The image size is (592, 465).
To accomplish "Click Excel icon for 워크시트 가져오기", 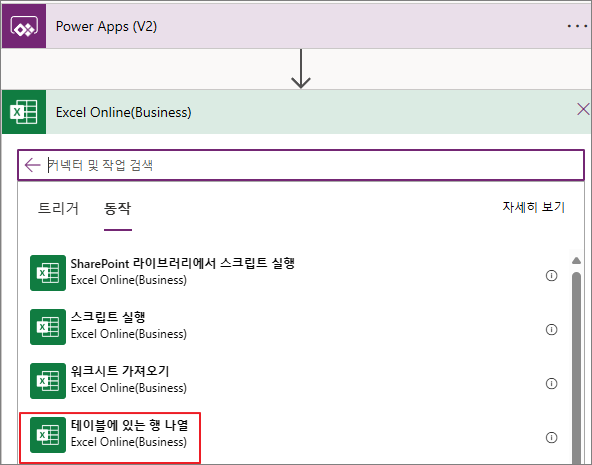I will pos(48,381).
